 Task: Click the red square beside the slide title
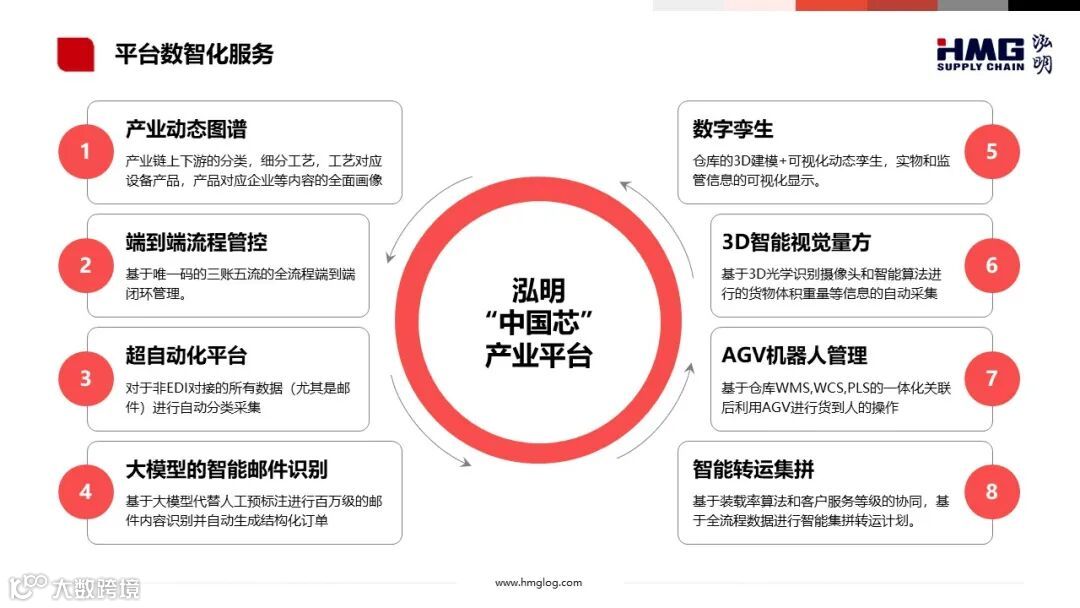pyautogui.click(x=76, y=54)
